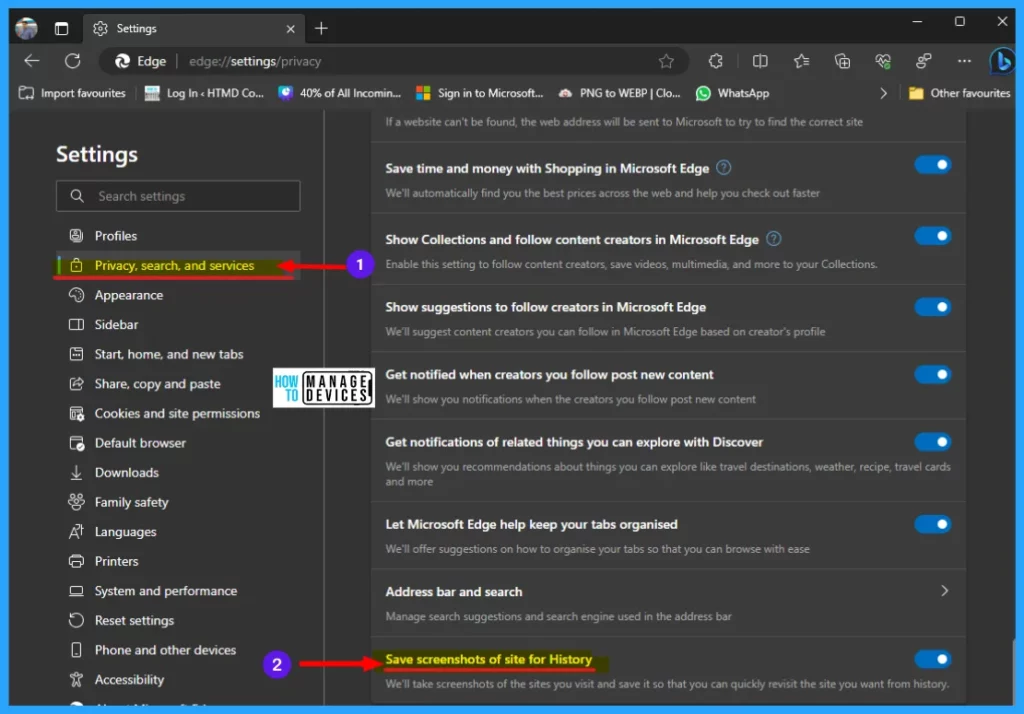This screenshot has width=1024, height=714.
Task: Click the Share toolbar icon
Action: (923, 61)
